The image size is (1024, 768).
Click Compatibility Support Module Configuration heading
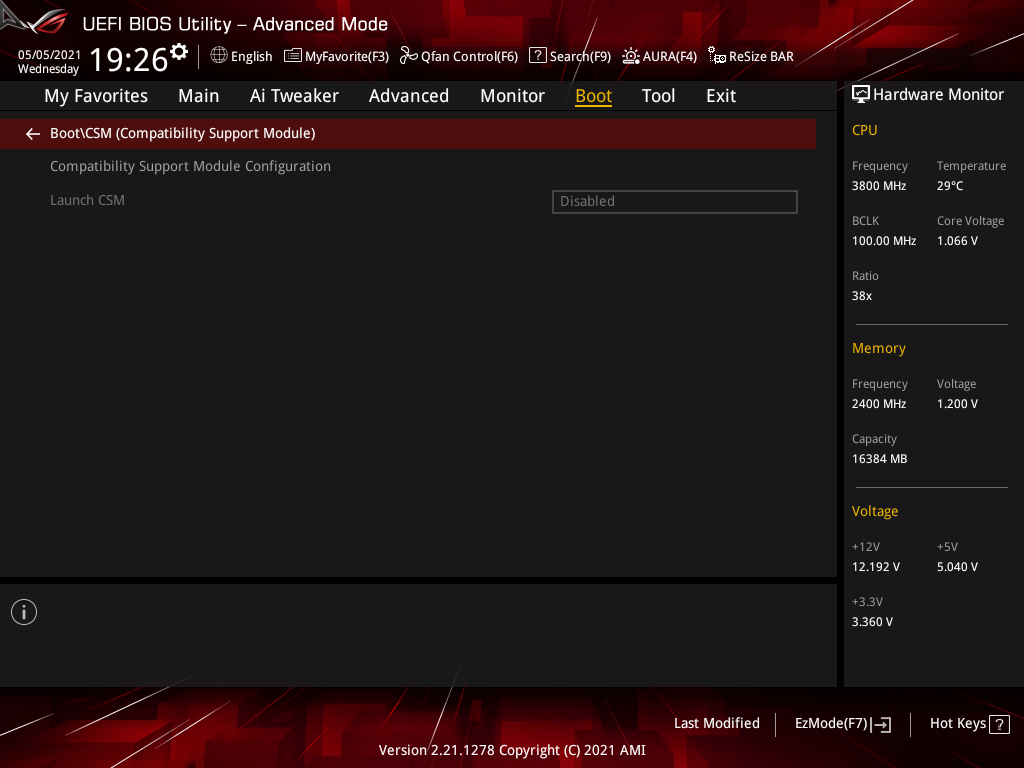(191, 167)
